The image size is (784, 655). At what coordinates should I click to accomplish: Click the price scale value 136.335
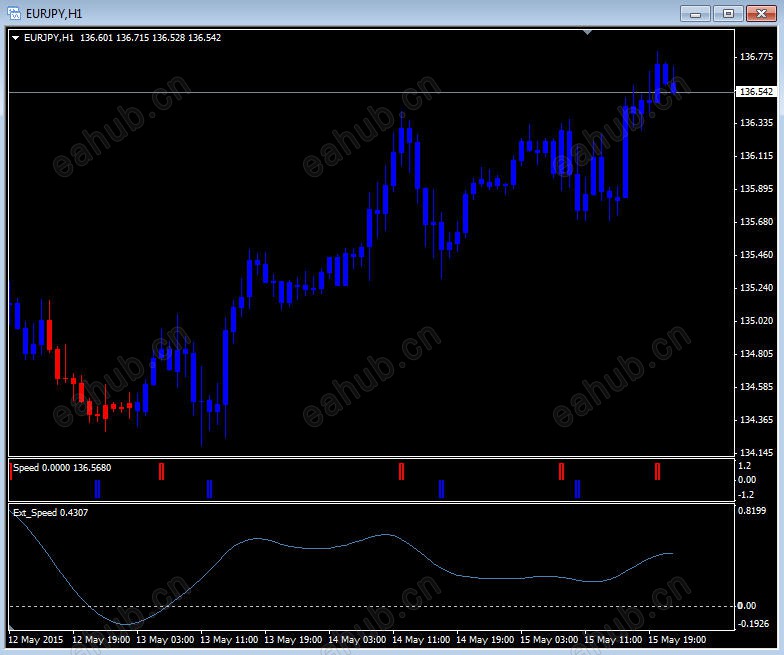(x=756, y=122)
